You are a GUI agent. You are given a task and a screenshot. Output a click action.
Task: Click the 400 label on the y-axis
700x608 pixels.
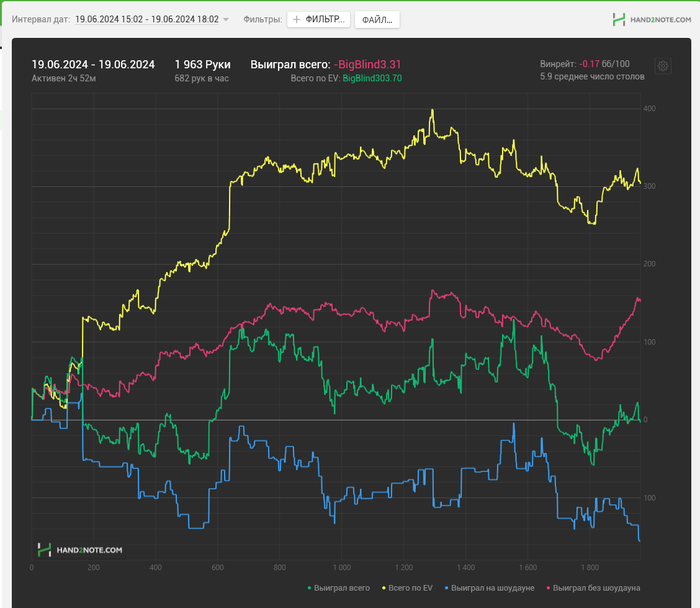tap(650, 108)
